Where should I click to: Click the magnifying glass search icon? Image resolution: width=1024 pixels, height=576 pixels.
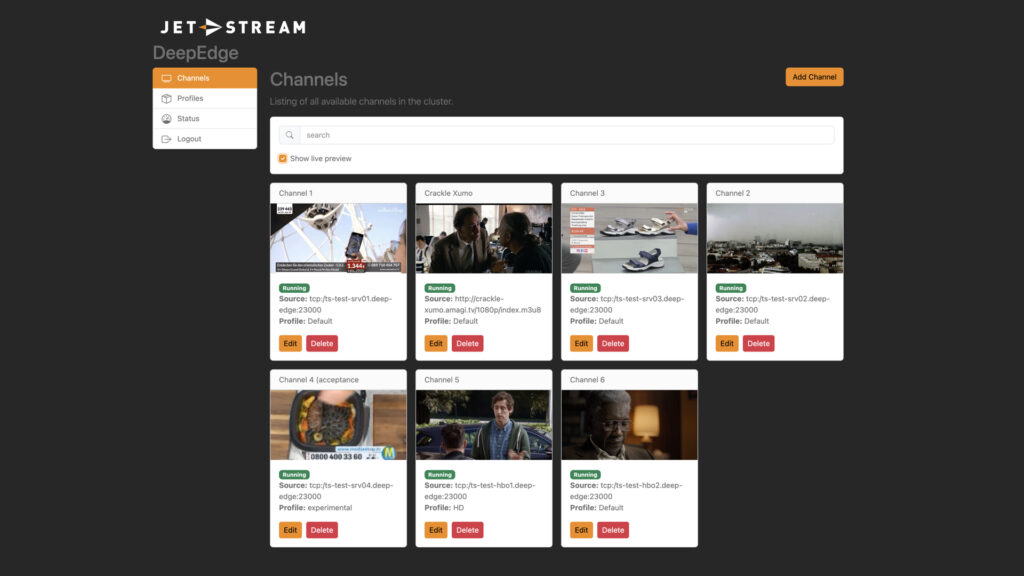point(289,135)
